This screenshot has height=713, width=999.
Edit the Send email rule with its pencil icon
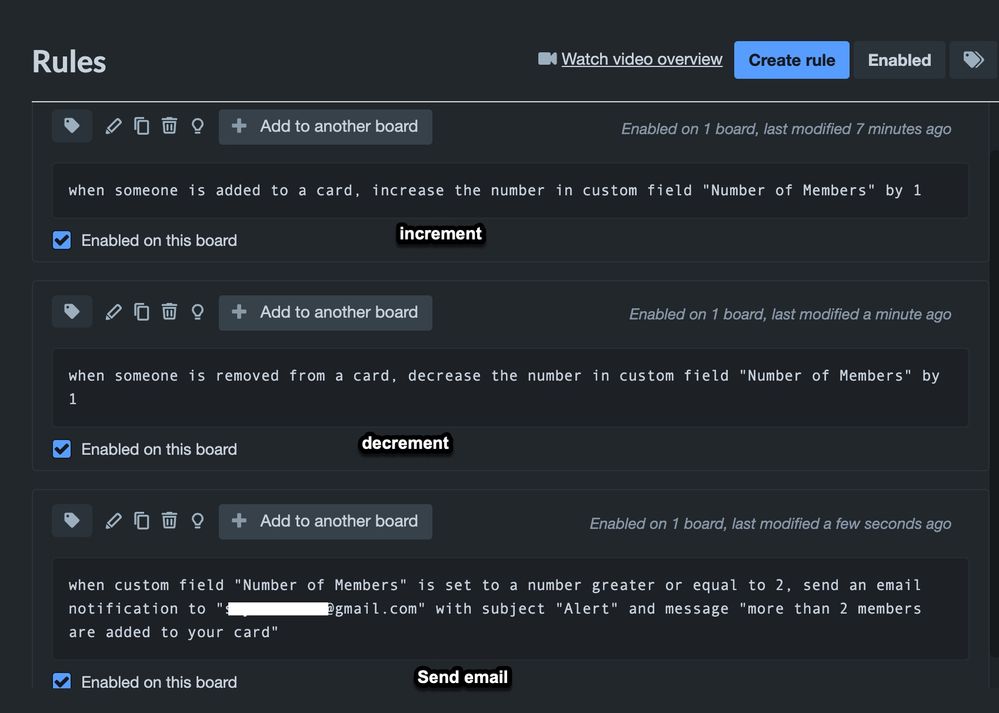pos(113,521)
